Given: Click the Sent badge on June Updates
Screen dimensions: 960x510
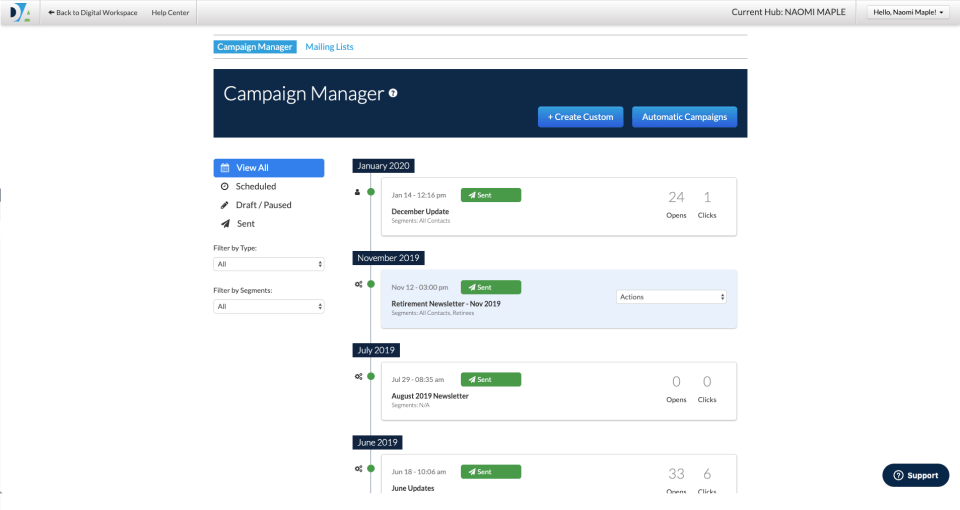Looking at the screenshot, I should (x=491, y=472).
